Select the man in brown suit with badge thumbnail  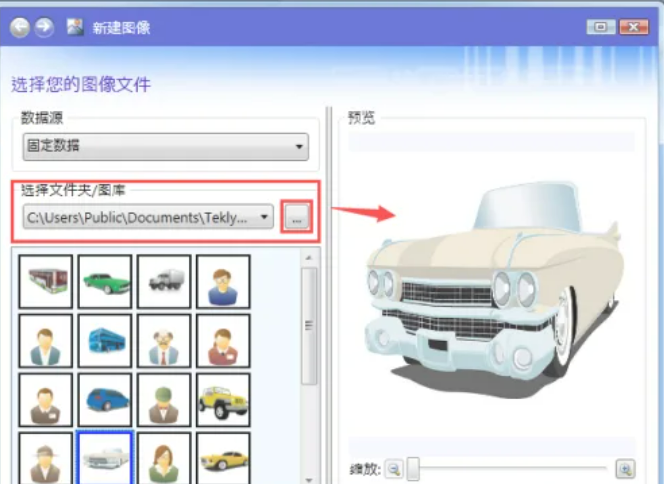(x=46, y=400)
